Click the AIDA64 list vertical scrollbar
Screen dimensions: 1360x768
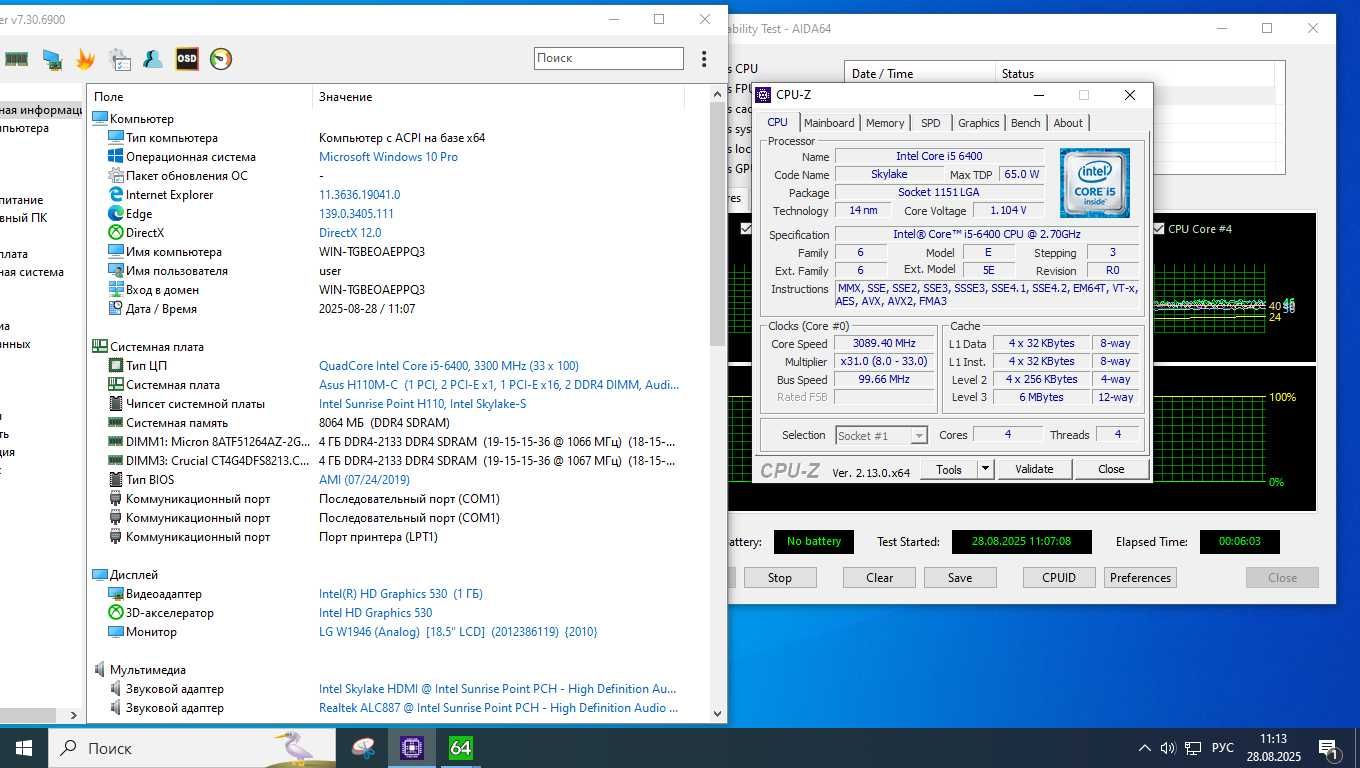(717, 224)
